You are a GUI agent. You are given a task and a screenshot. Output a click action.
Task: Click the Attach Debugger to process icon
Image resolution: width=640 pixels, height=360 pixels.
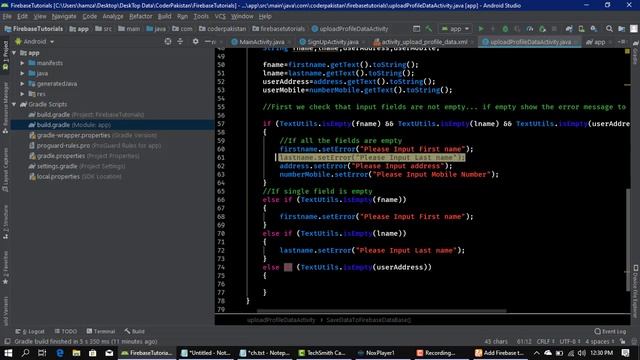542,29
